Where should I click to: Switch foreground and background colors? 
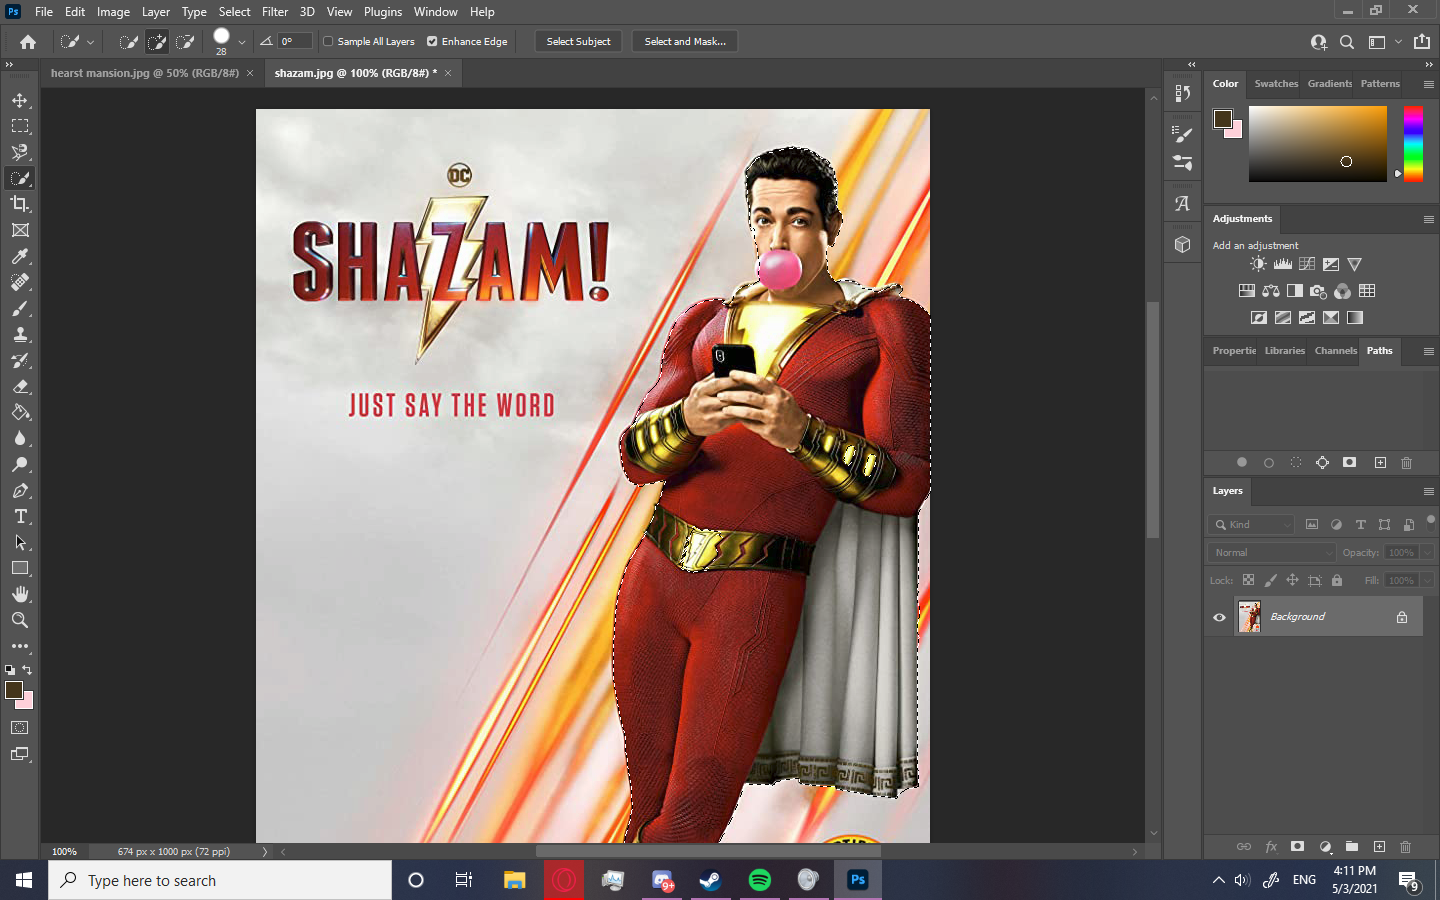click(x=27, y=670)
